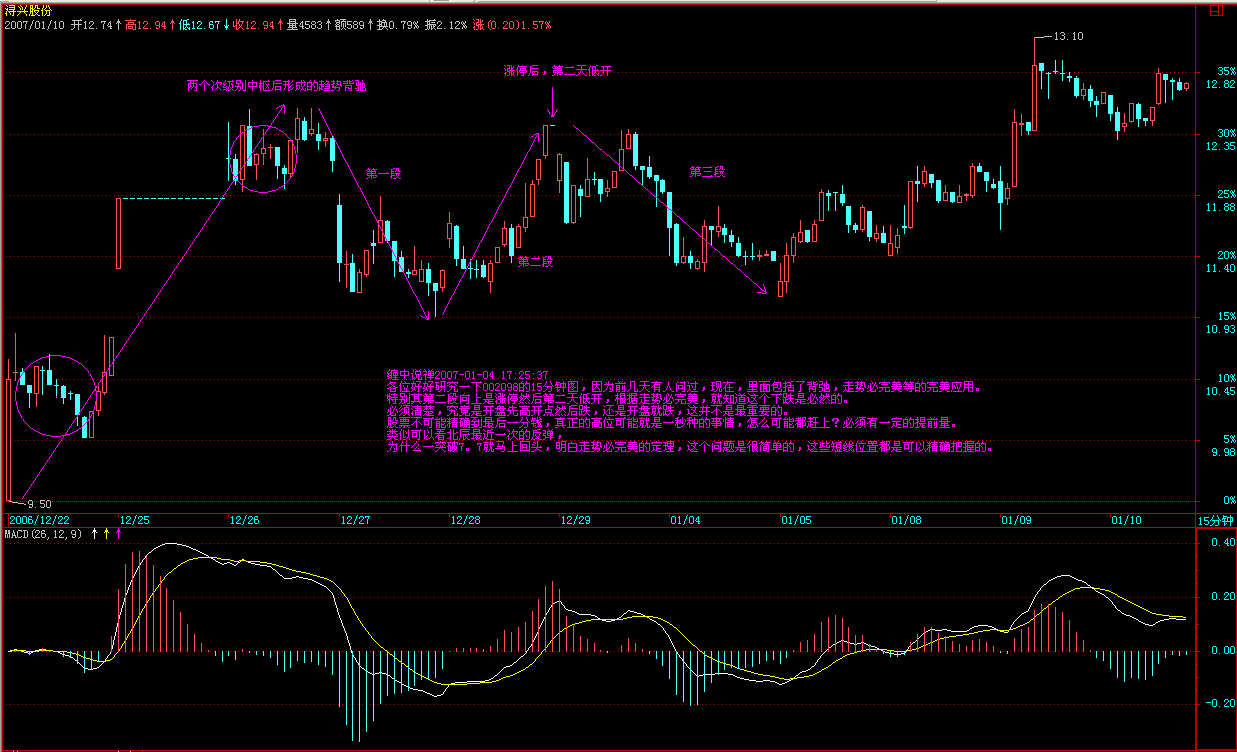
Task: Select the magenta down arrow under 涨停后 annotation
Action: [551, 102]
